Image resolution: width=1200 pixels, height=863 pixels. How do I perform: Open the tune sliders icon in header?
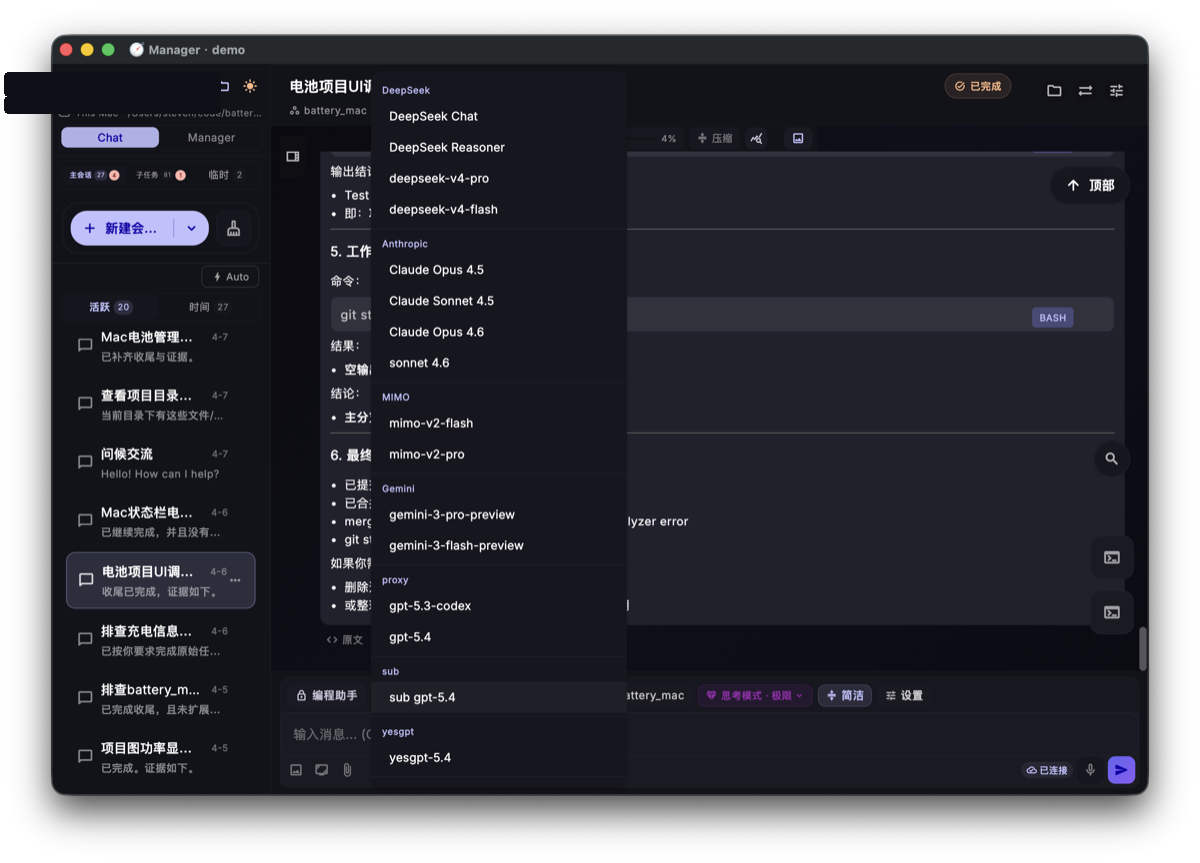(1117, 90)
